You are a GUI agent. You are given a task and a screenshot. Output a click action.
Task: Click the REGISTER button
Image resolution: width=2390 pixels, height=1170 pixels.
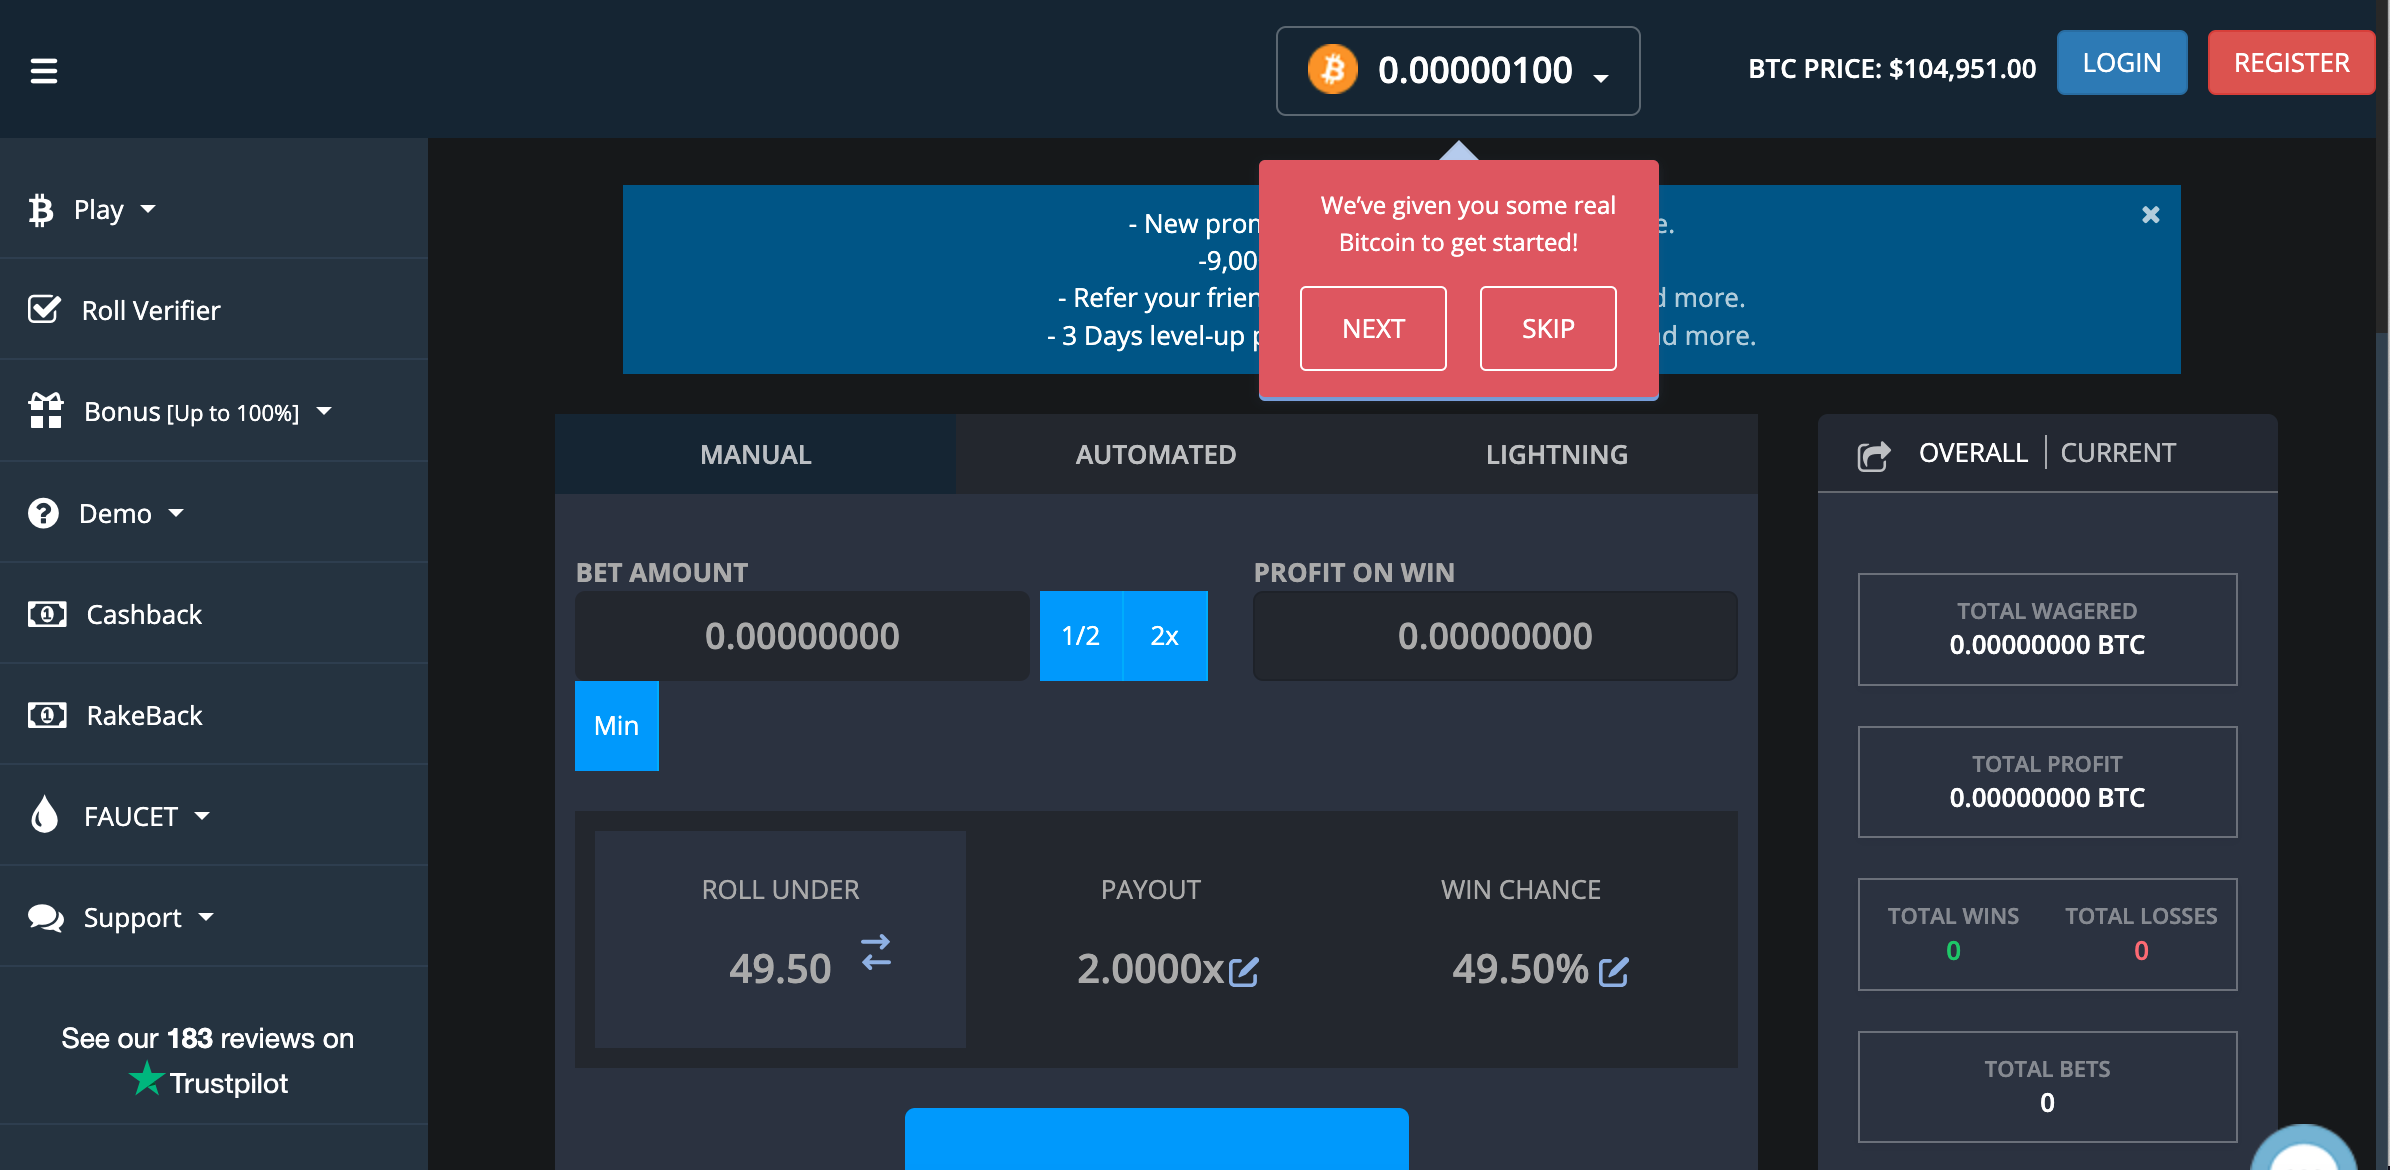point(2290,63)
